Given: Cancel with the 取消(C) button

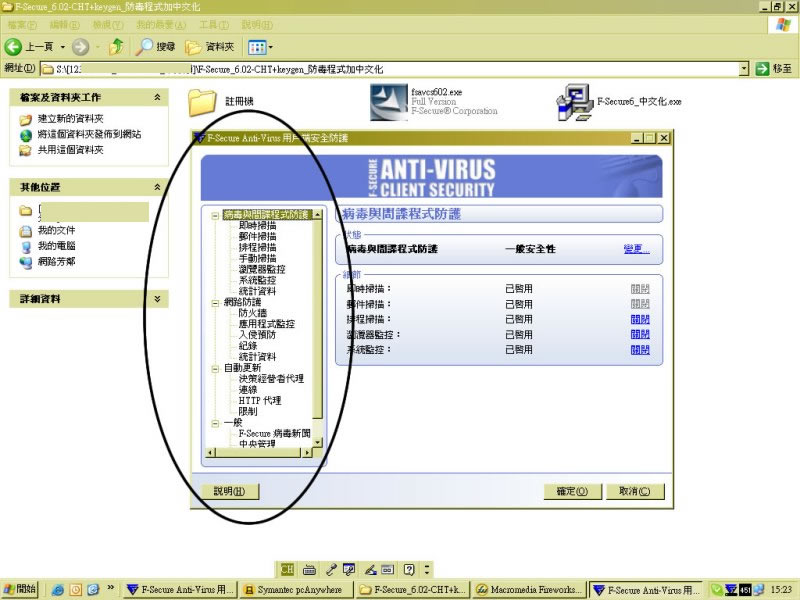Looking at the screenshot, I should coord(635,491).
